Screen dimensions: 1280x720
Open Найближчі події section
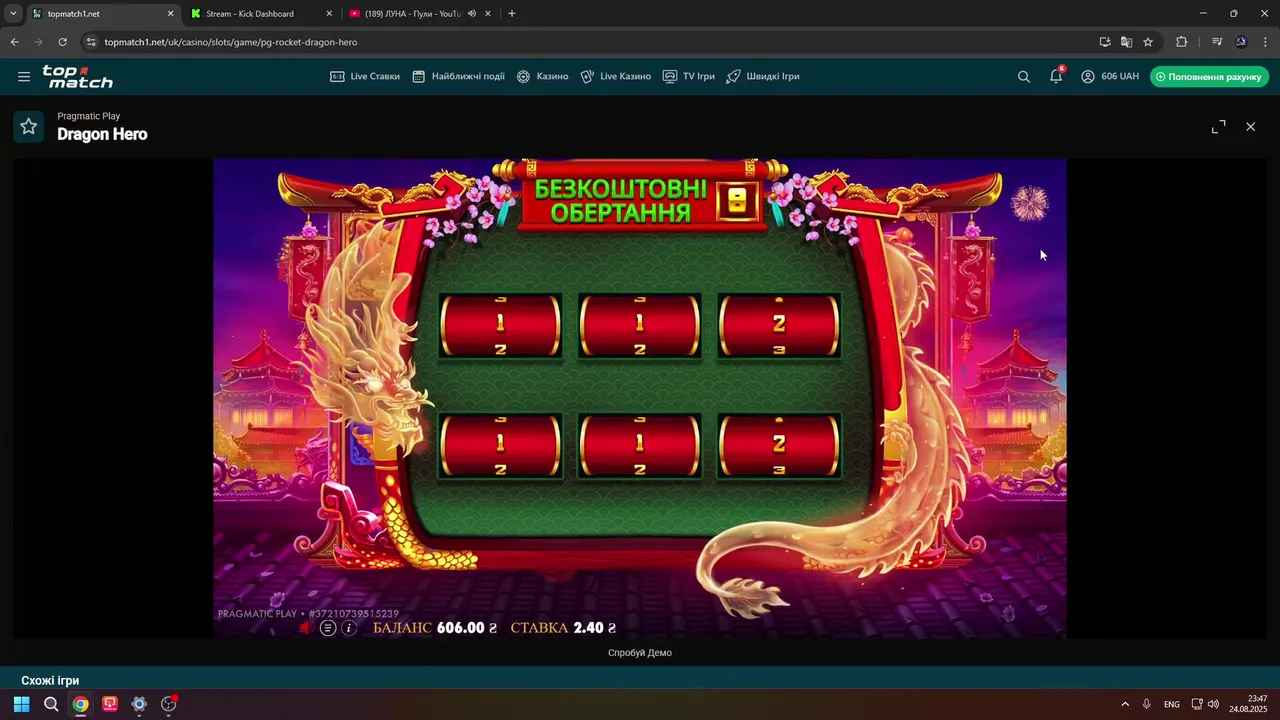click(x=458, y=76)
